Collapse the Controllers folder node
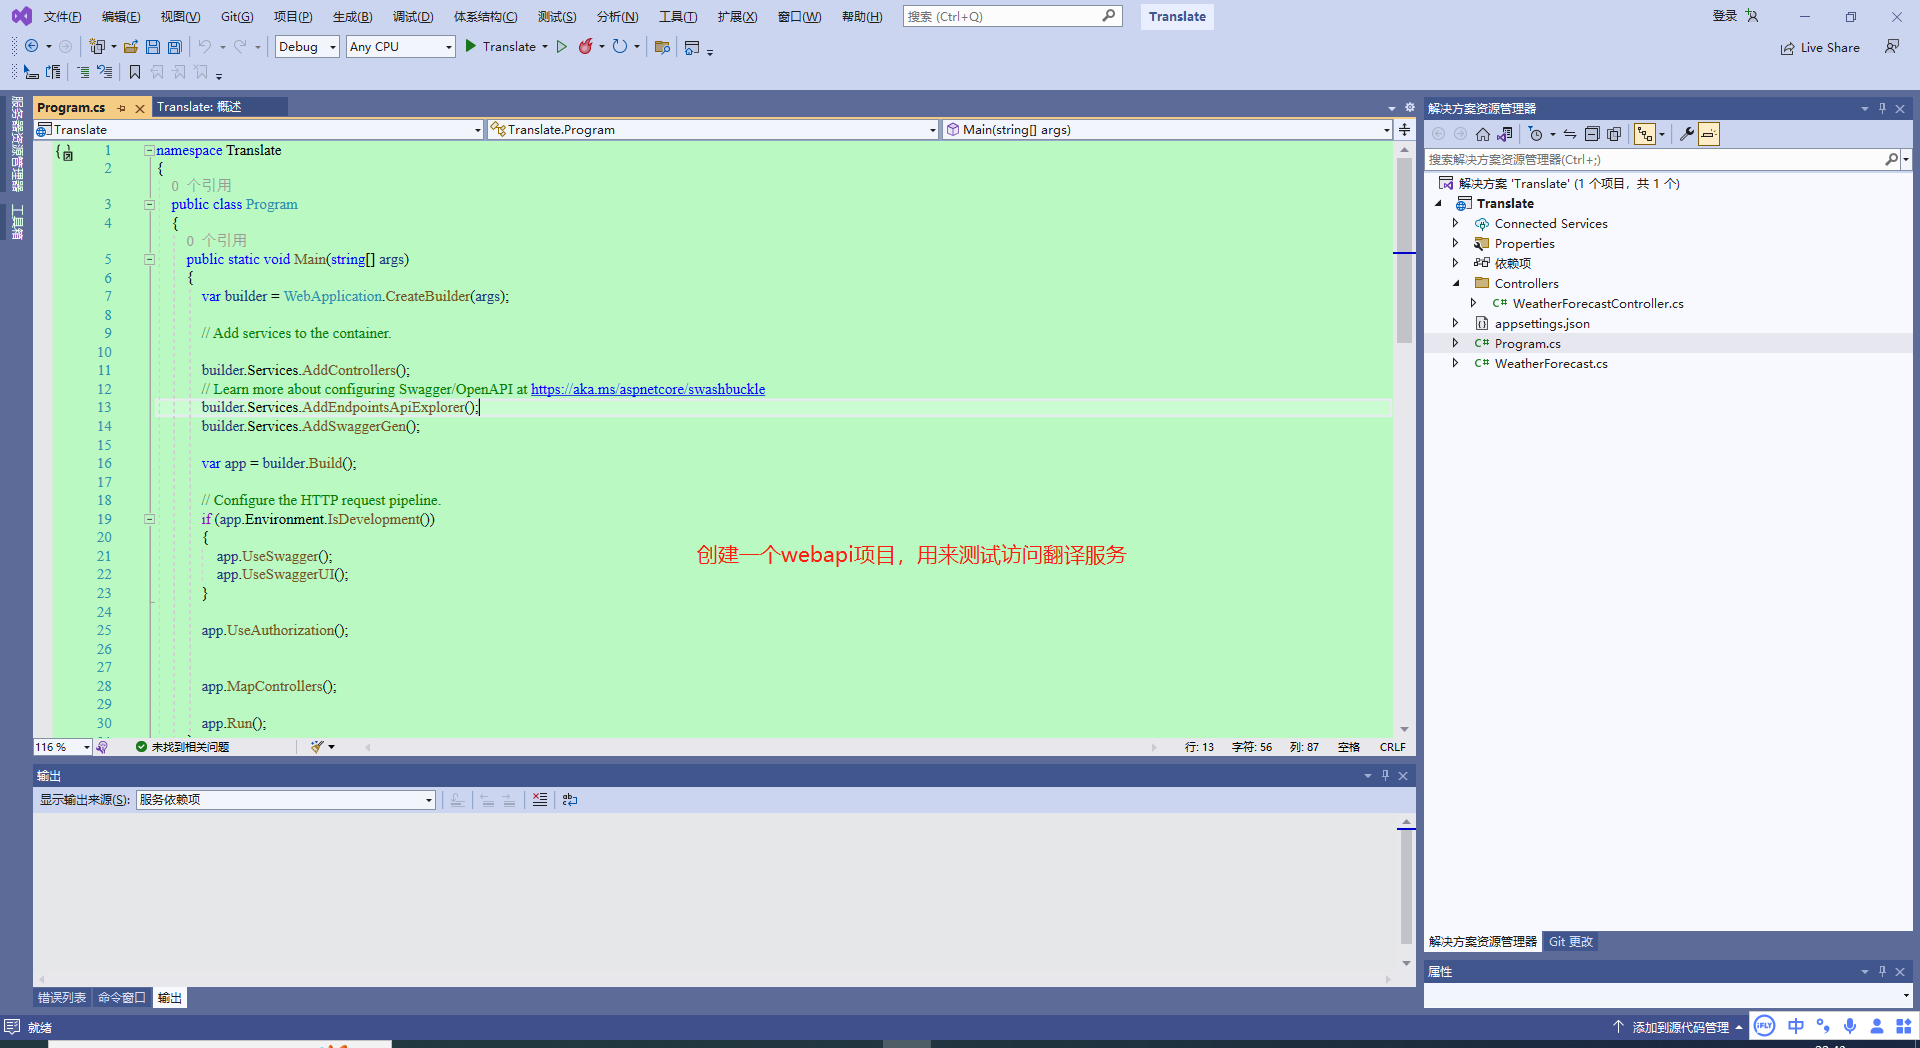The image size is (1920, 1048). pyautogui.click(x=1456, y=283)
